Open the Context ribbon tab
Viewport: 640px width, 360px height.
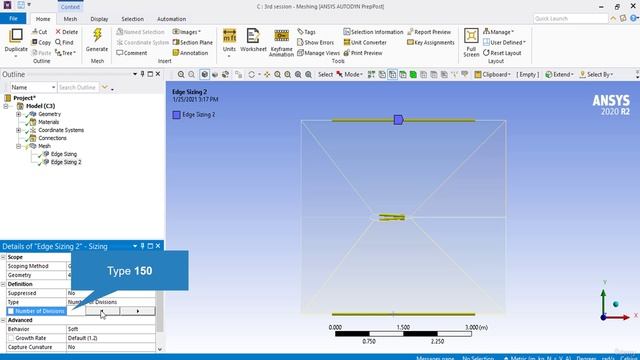point(70,7)
